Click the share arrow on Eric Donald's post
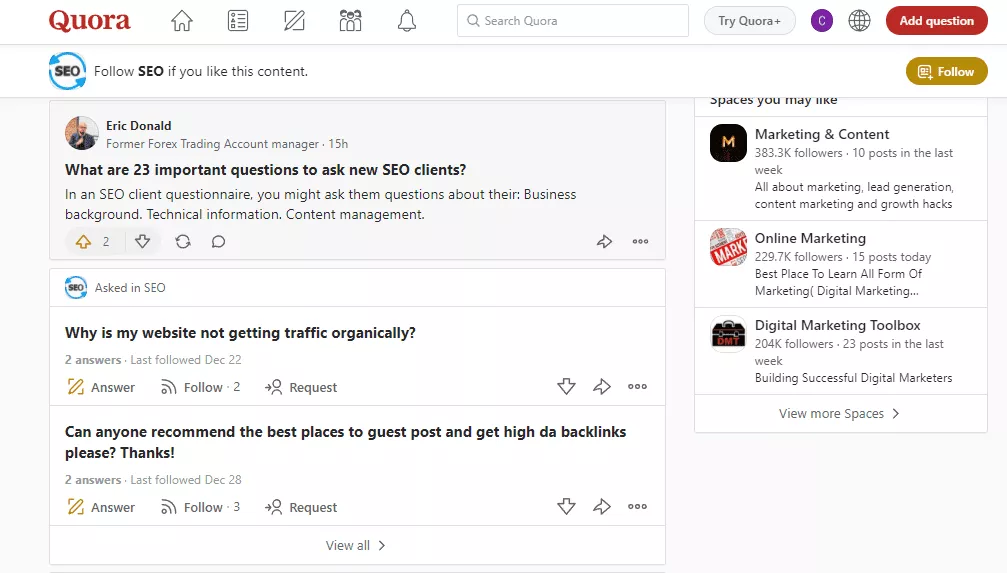Image resolution: width=1007 pixels, height=573 pixels. [x=604, y=242]
